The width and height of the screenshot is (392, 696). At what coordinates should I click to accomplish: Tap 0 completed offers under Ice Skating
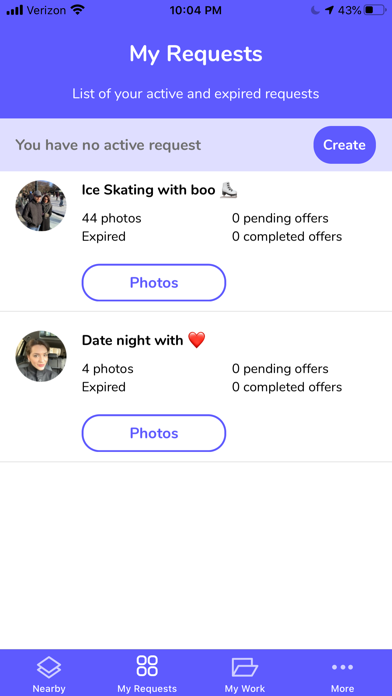click(x=287, y=237)
